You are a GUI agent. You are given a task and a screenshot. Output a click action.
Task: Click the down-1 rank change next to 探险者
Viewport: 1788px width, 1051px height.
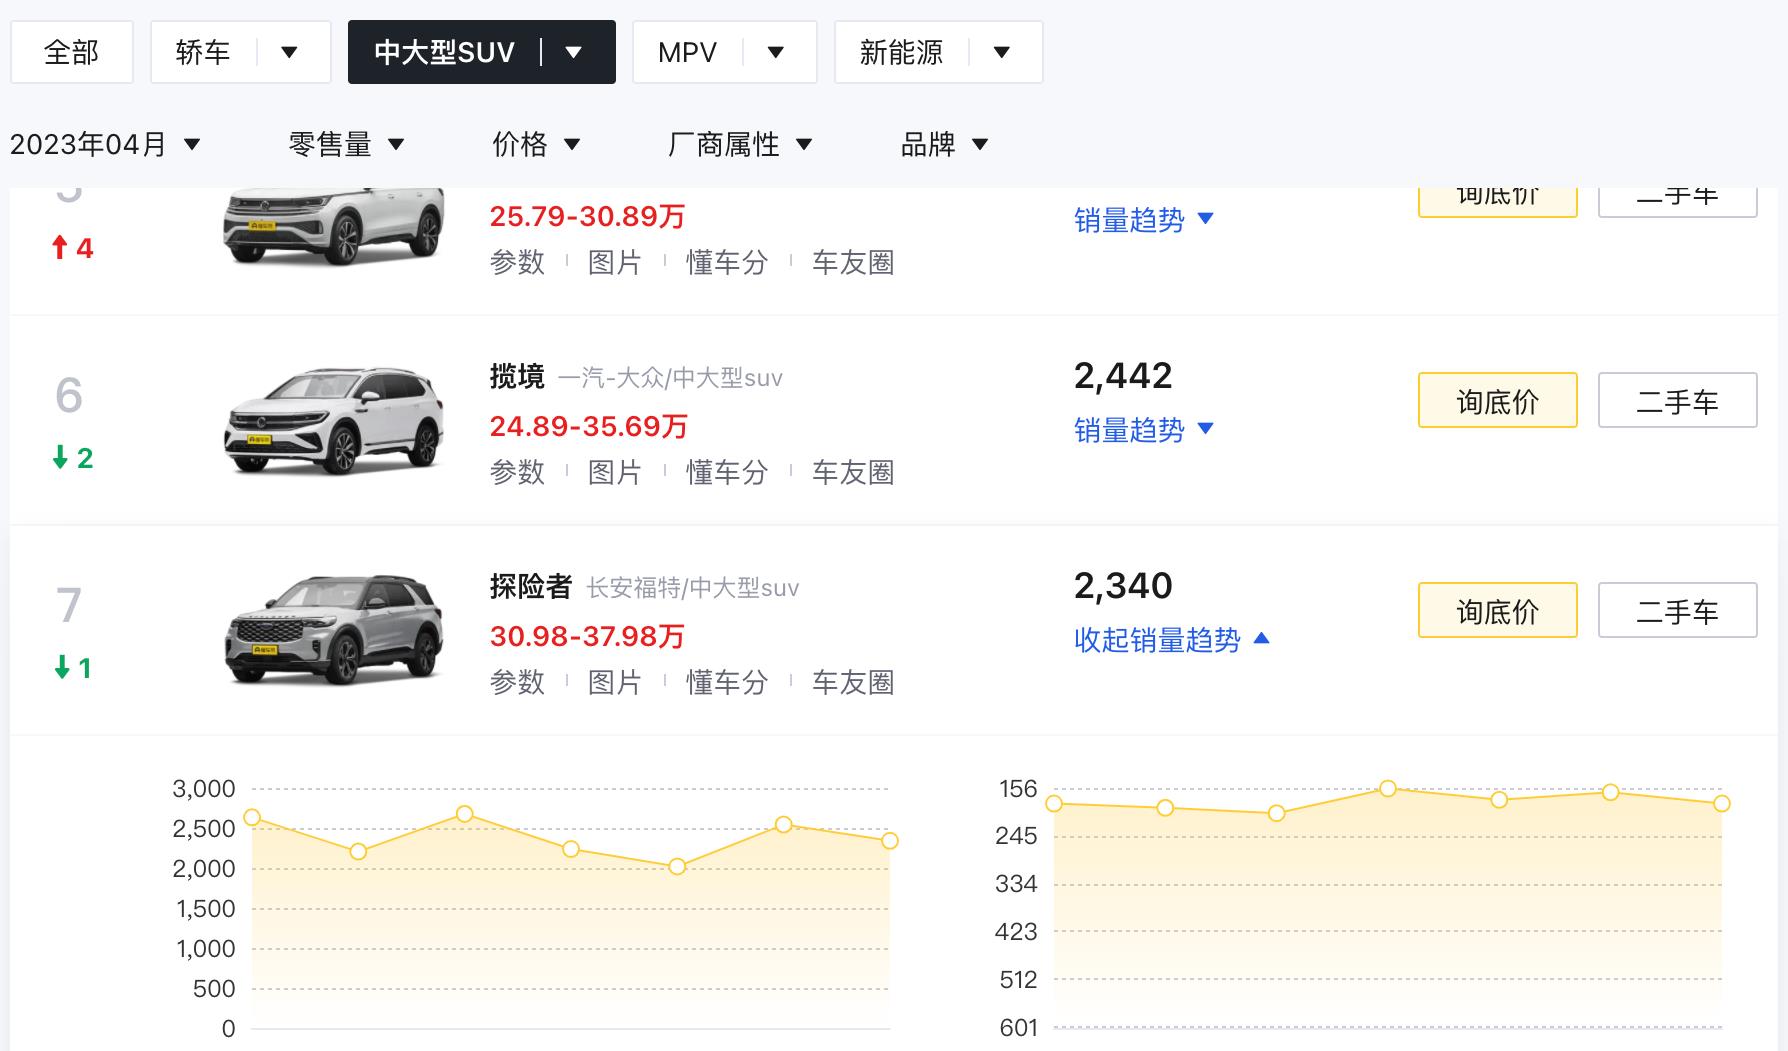[x=72, y=668]
